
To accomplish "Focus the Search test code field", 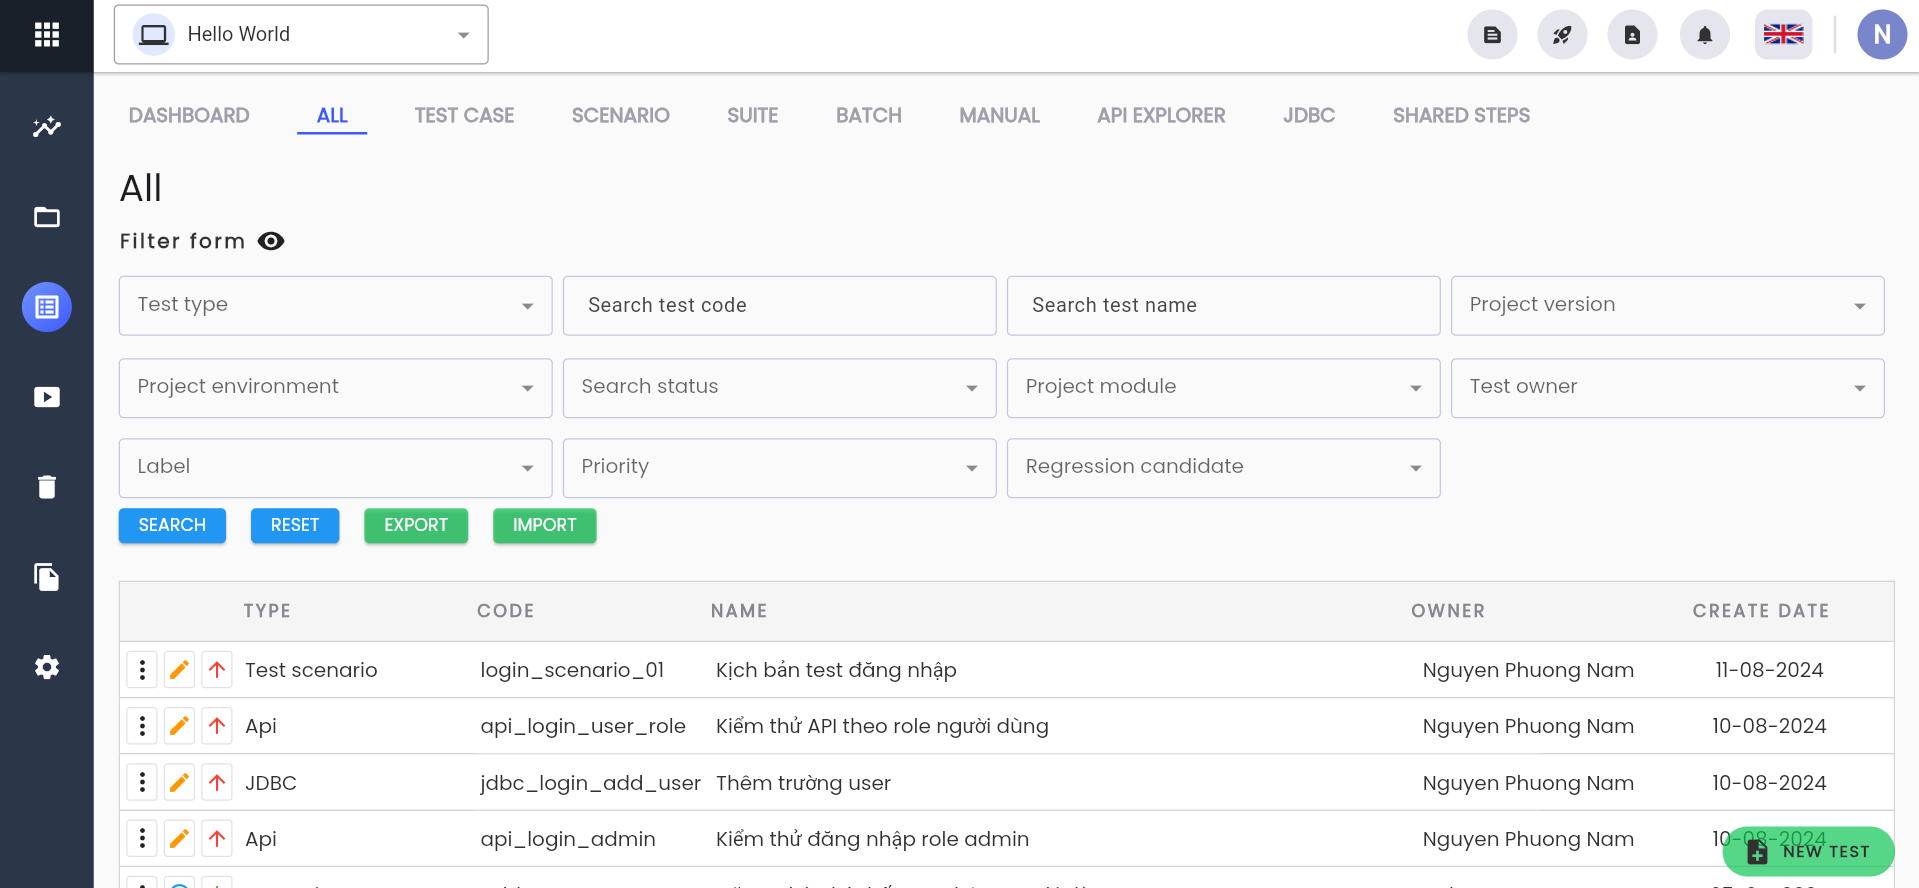I will click(779, 305).
